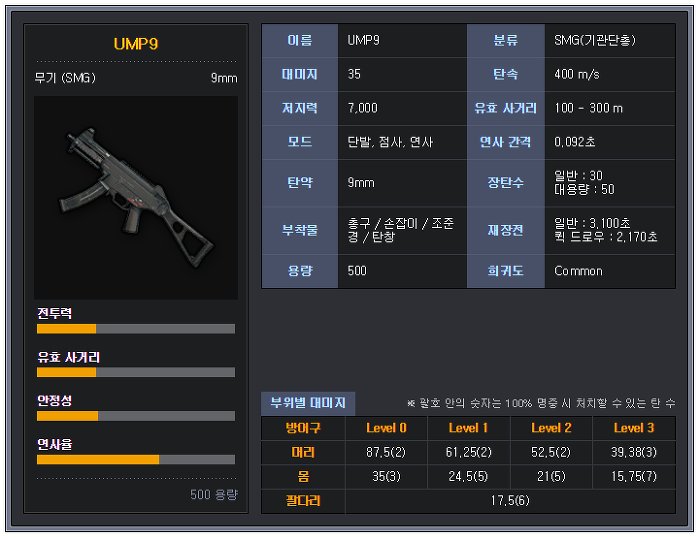Click the 장탄수 label cell
The width and height of the screenshot is (700, 540).
(x=506, y=183)
